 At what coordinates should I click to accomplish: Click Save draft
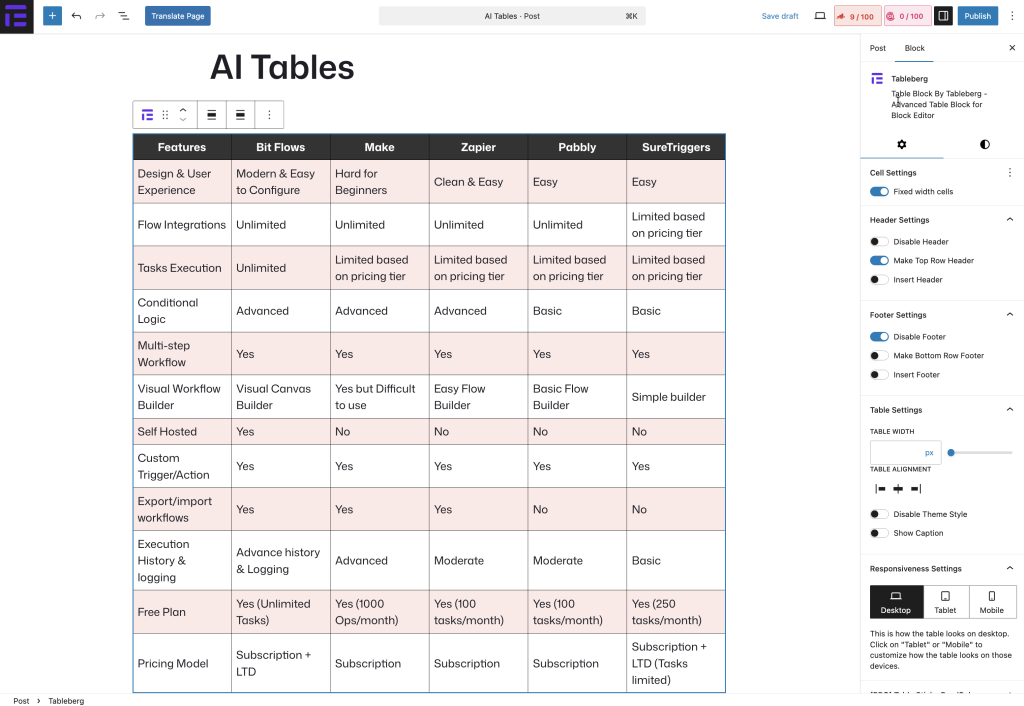tap(780, 16)
